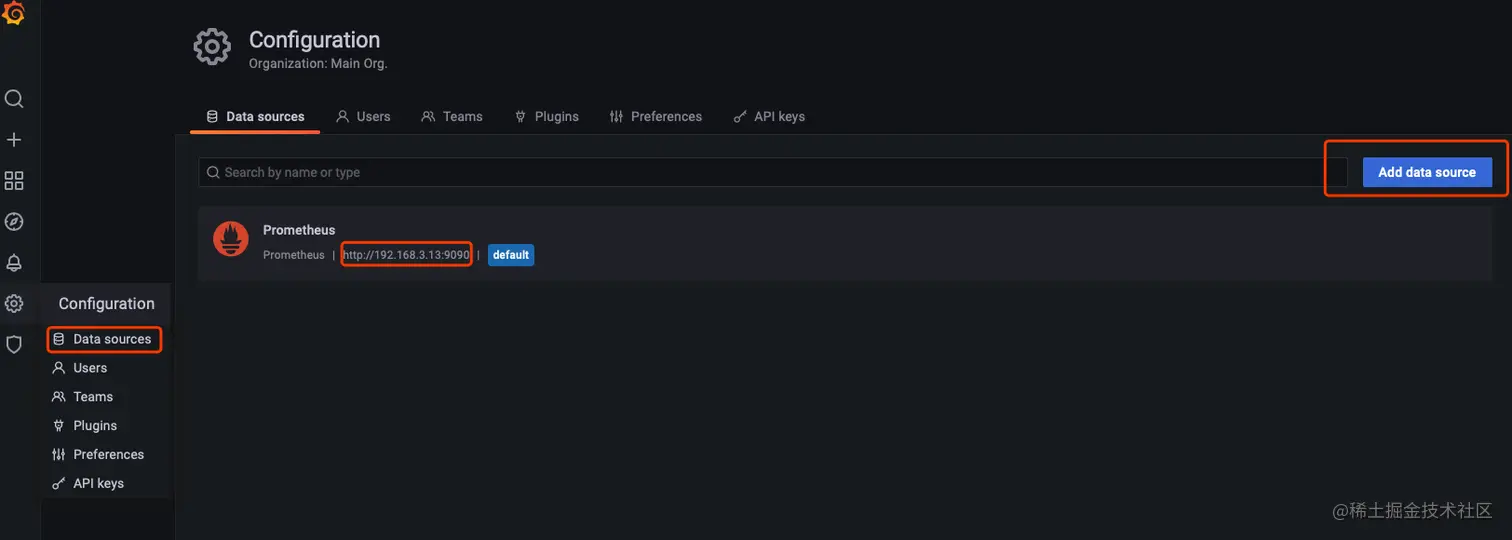Open the Grafana home logo

(14, 14)
